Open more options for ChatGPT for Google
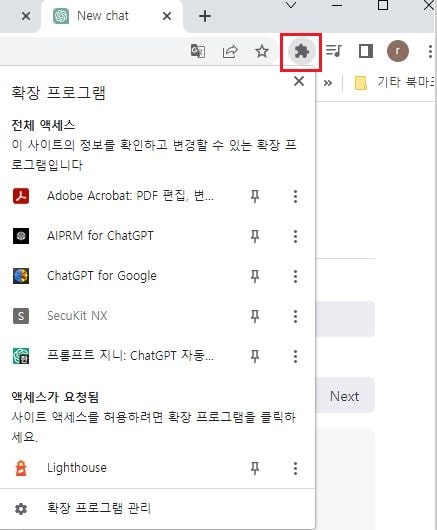The image size is (437, 530). pos(295,276)
